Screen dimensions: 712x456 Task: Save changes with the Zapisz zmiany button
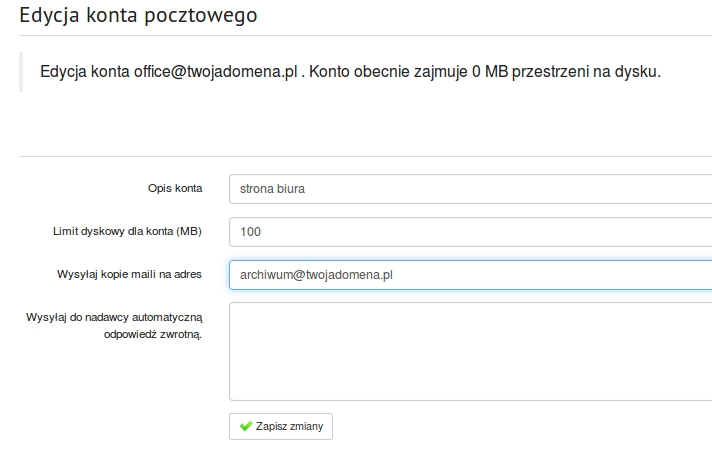pos(281,426)
